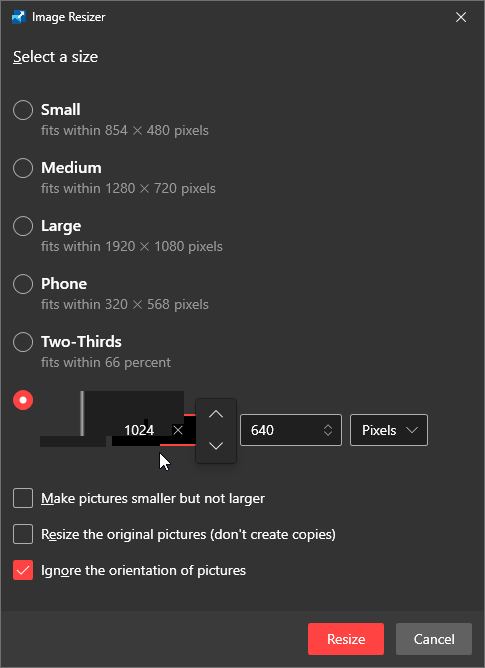Click the 640 height input field
Image resolution: width=485 pixels, height=668 pixels.
coord(291,430)
